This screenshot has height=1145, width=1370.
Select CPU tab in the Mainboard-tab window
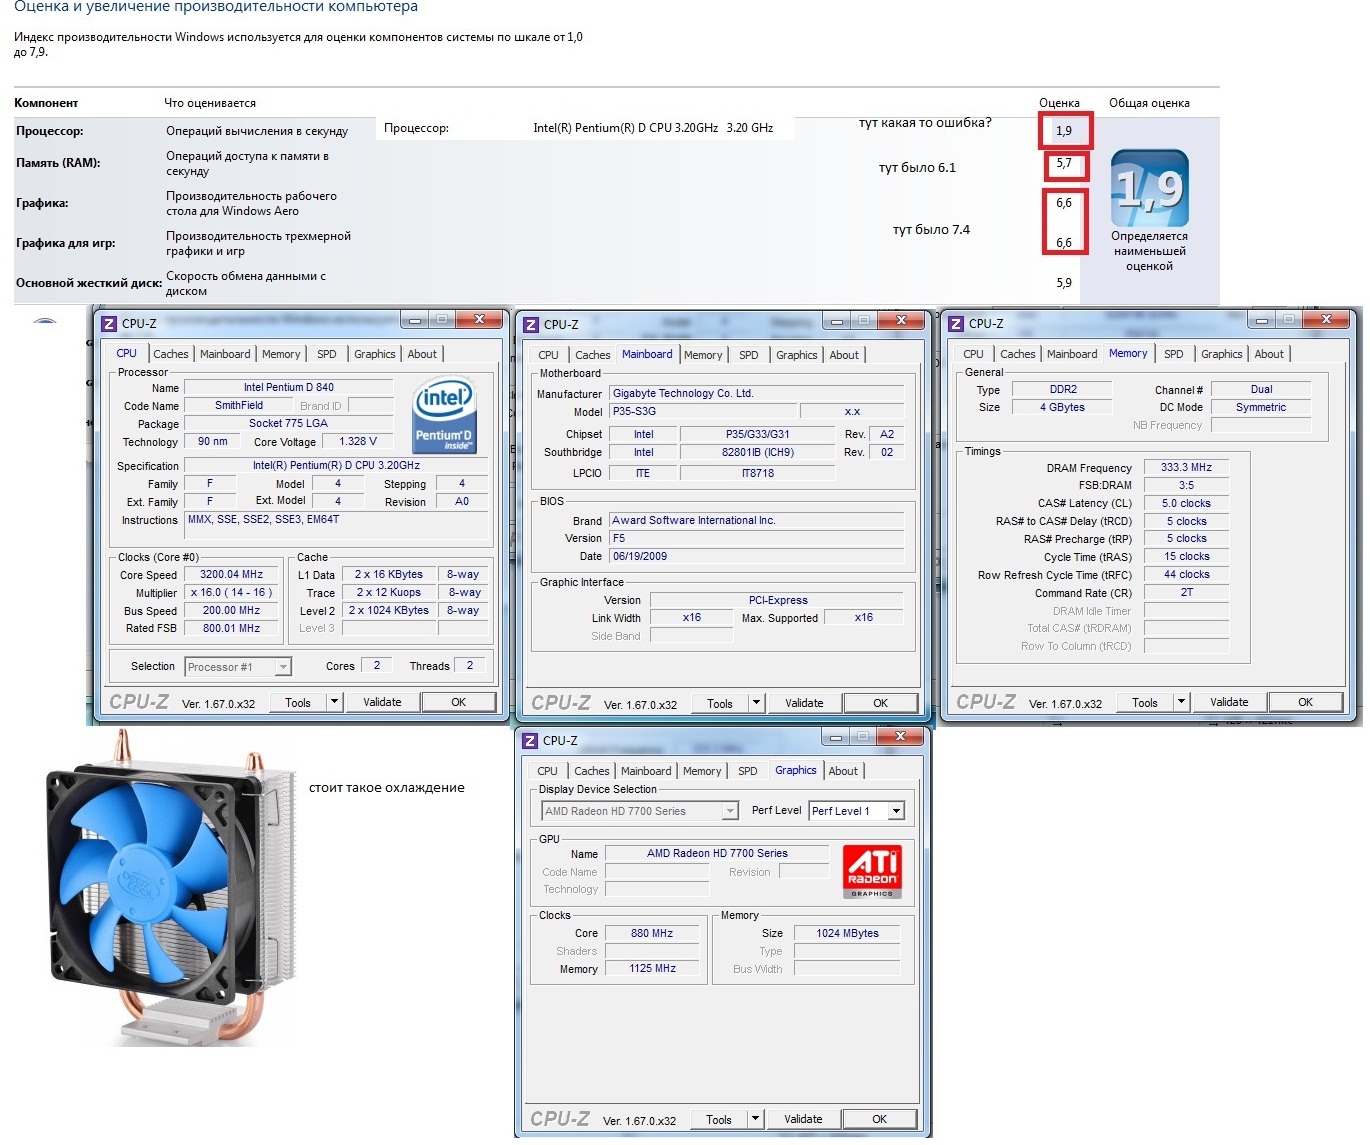pyautogui.click(x=549, y=355)
